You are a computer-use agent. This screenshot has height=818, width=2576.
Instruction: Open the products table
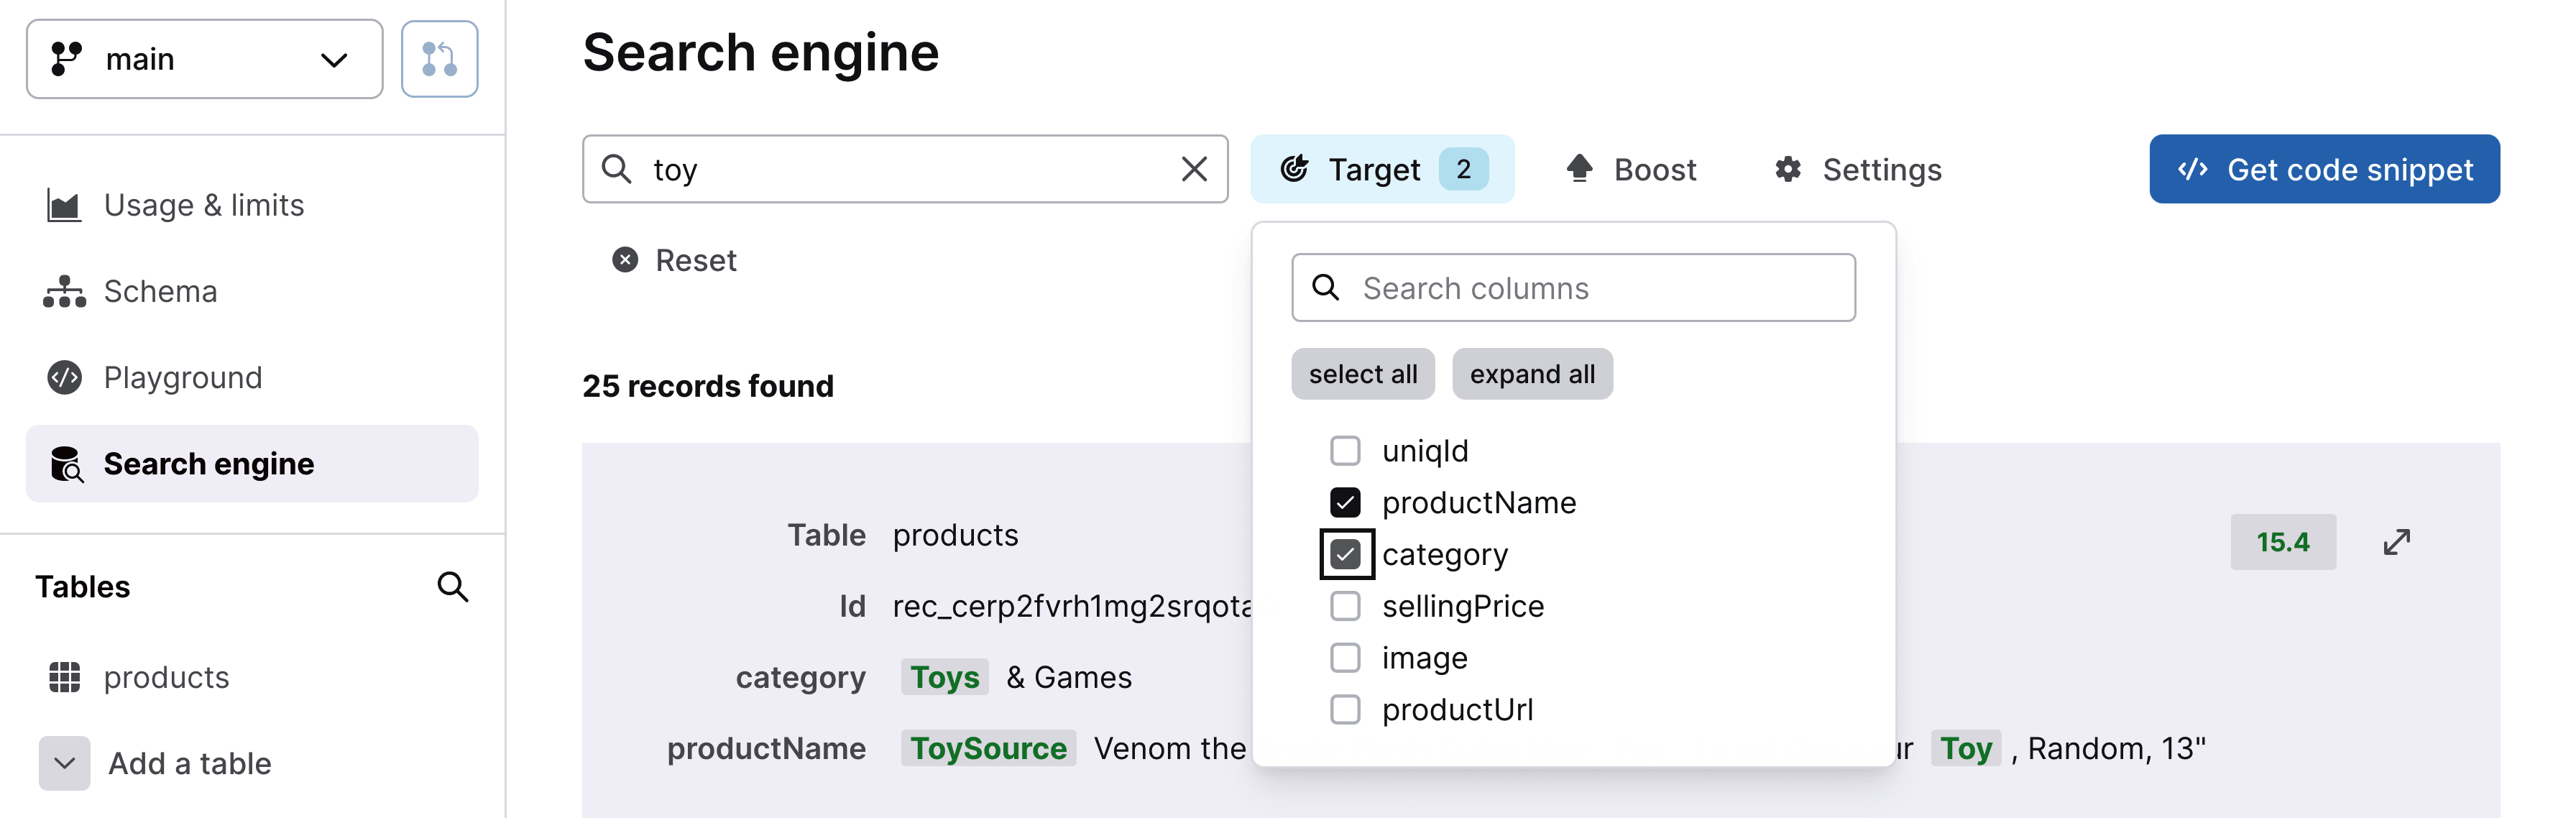[166, 677]
